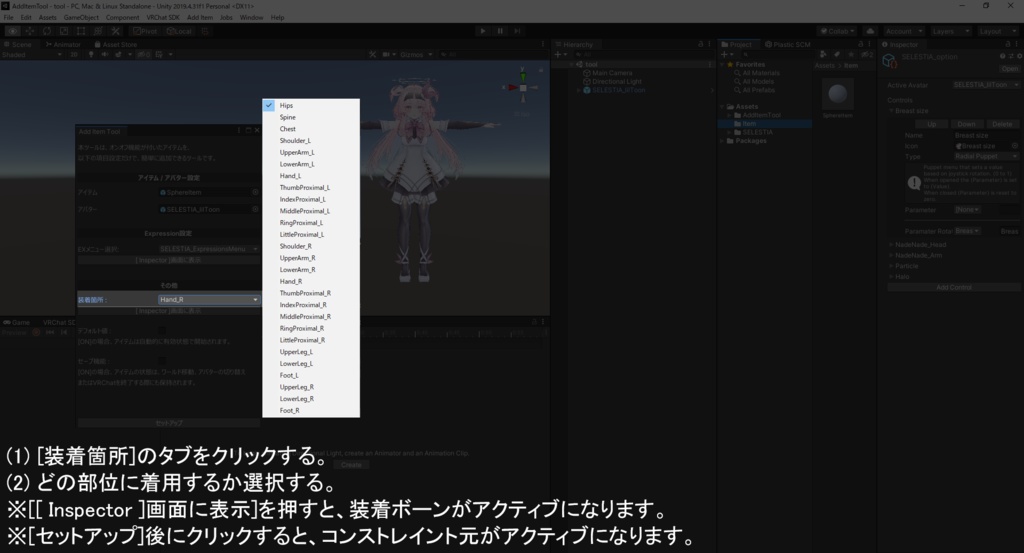Choose Shoulder_L in the bone list

click(311, 140)
